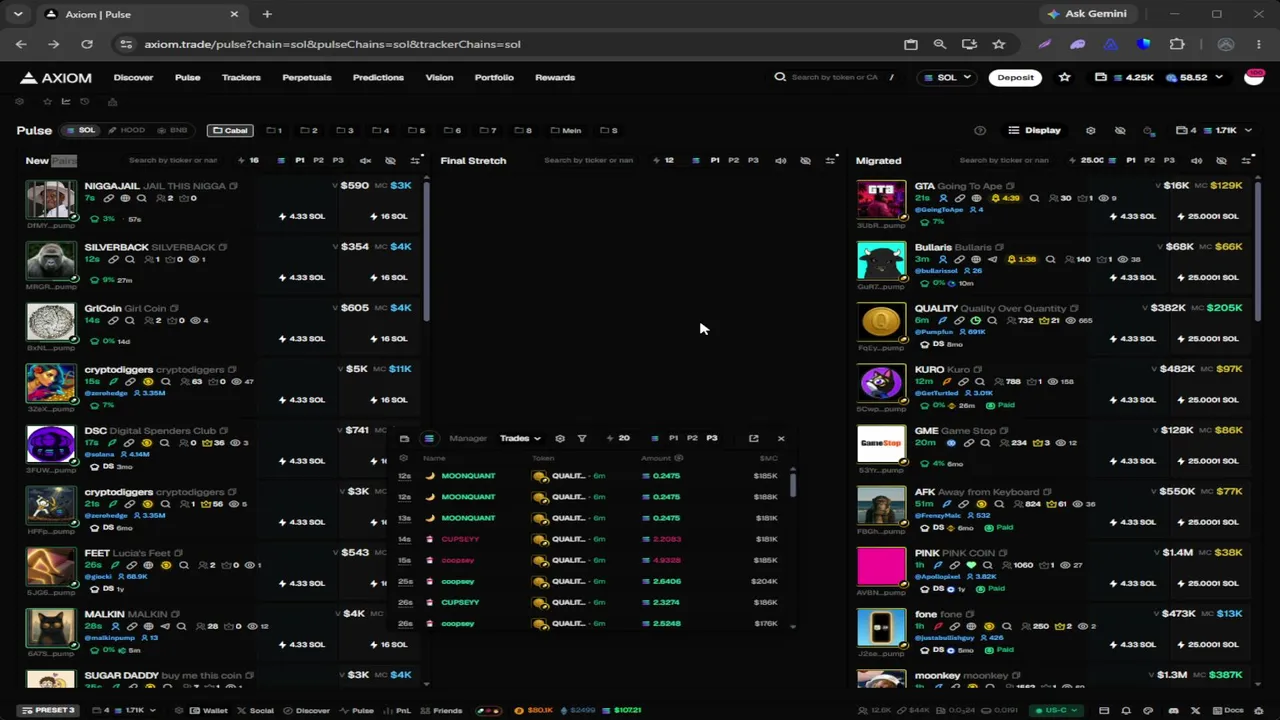This screenshot has height=720, width=1280.
Task: Toggle the global hide eye next to Display
Action: tap(1120, 130)
